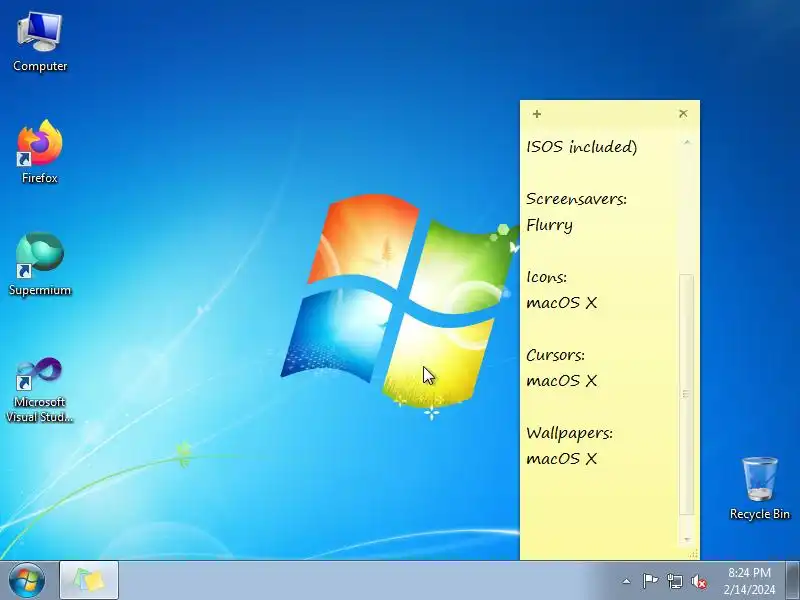
Task: Select the Microsoft Visual Studio shortcut
Action: point(40,390)
